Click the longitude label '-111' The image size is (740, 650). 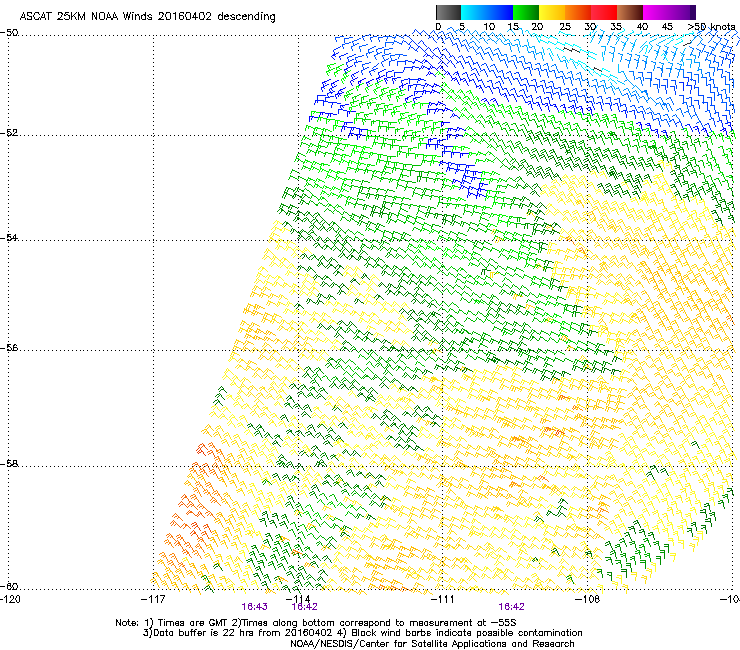[x=443, y=599]
